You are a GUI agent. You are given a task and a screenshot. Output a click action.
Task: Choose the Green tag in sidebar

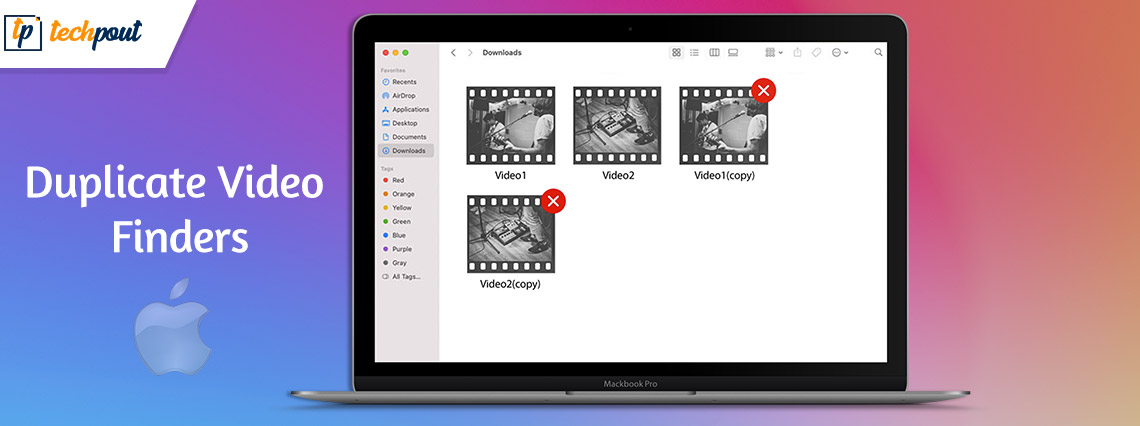tap(401, 221)
